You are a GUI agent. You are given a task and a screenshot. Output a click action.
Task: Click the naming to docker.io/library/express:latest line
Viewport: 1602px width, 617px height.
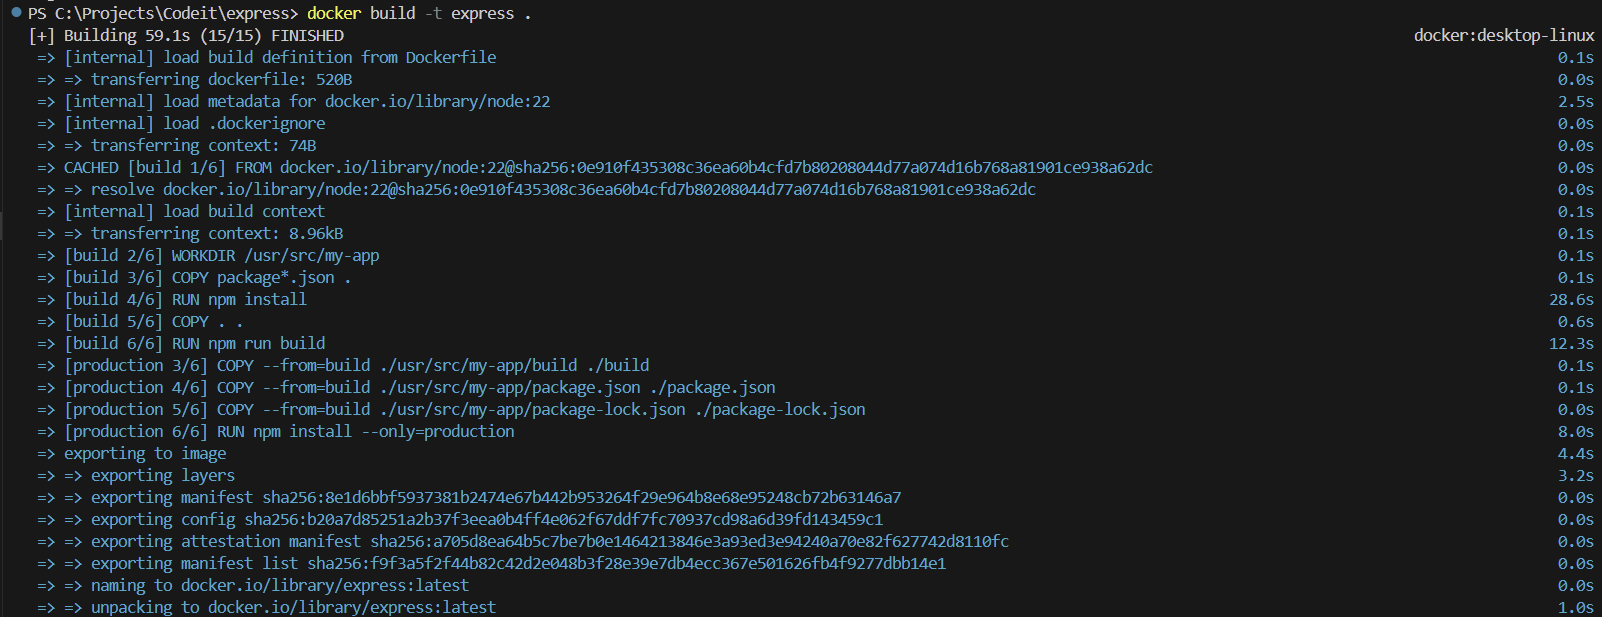[253, 585]
